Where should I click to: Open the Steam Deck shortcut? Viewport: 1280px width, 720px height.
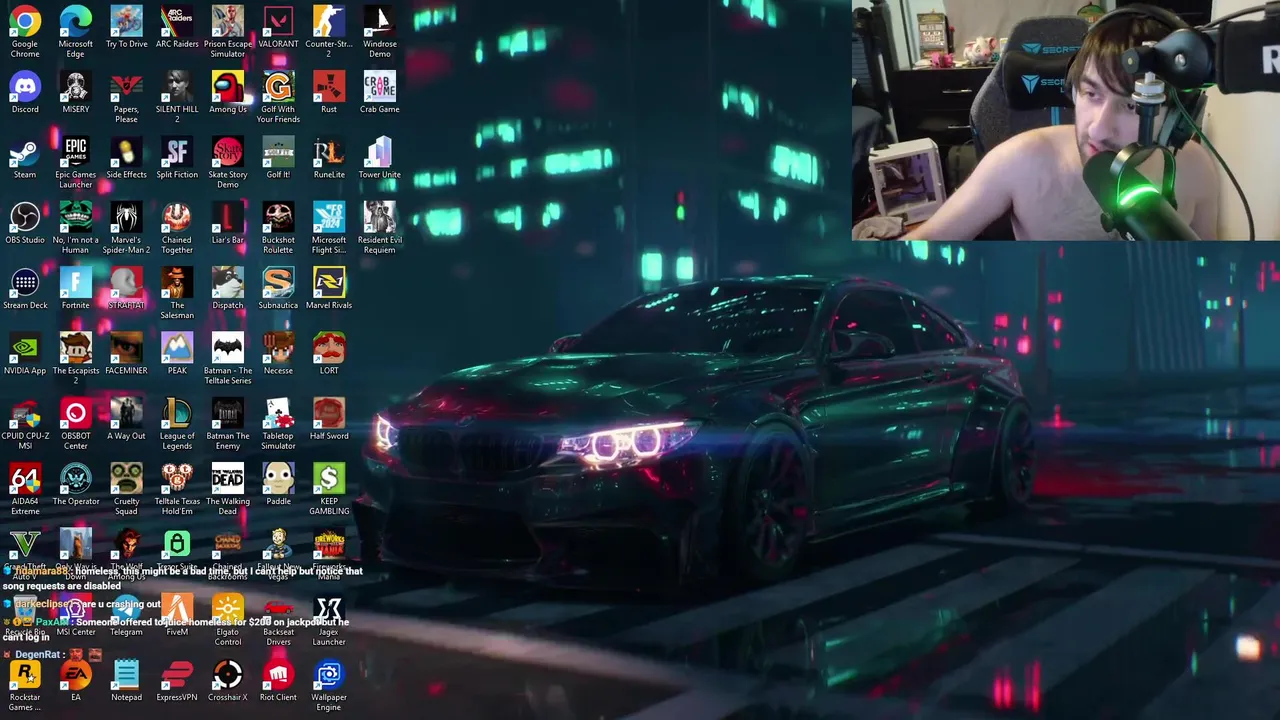(x=25, y=283)
